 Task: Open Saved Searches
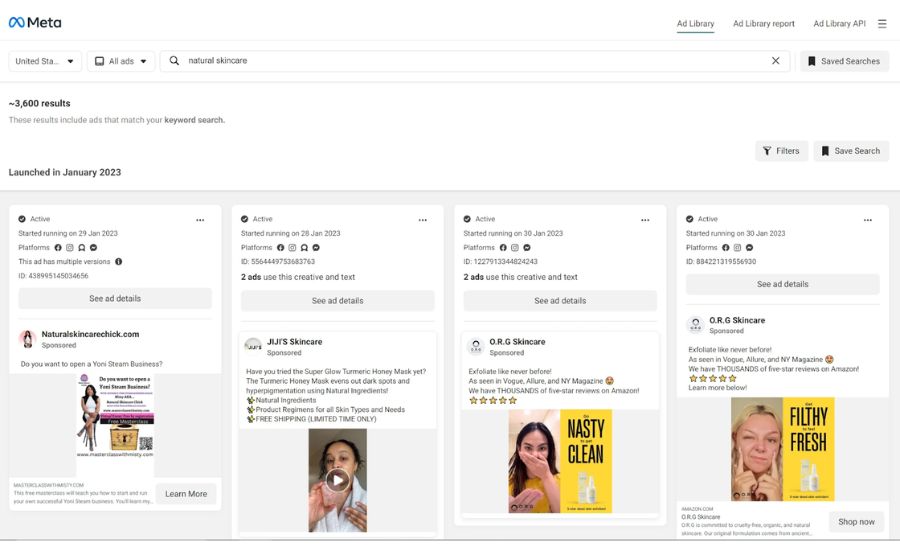pos(844,61)
